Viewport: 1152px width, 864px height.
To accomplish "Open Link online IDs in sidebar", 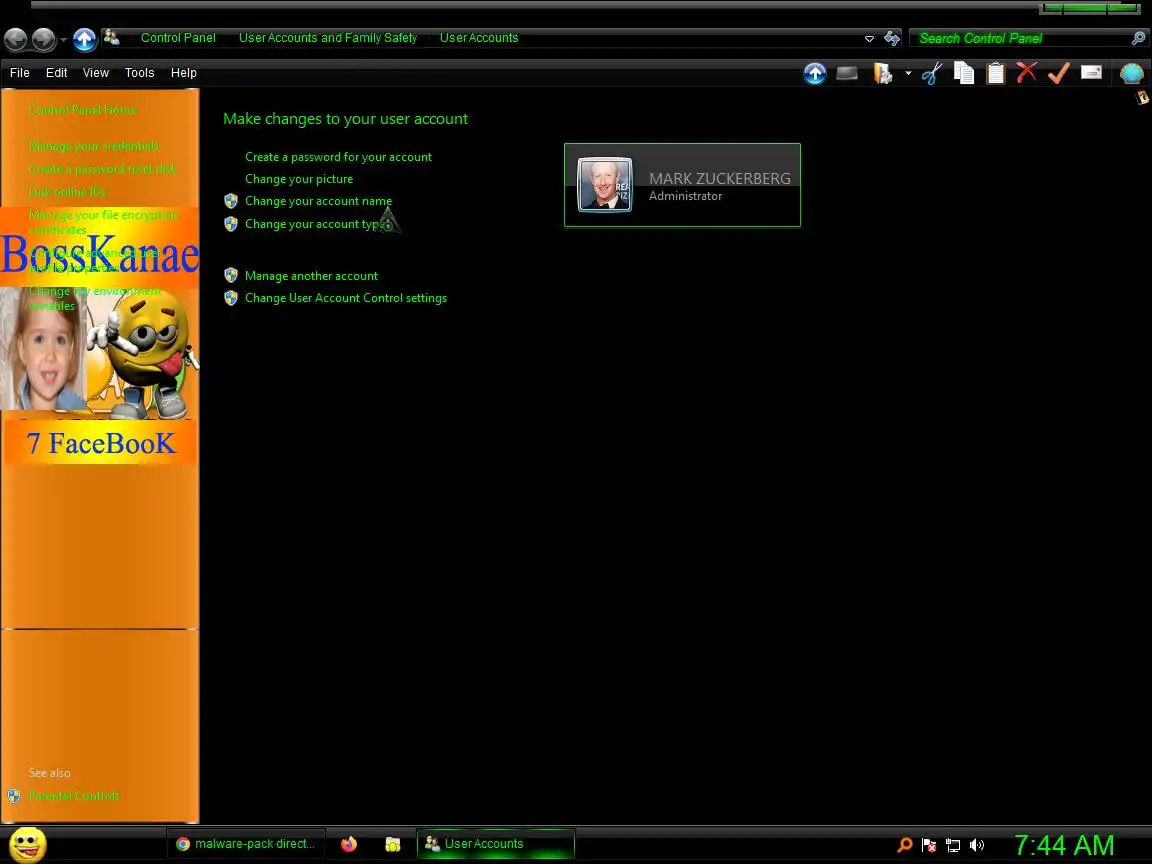I will [68, 192].
